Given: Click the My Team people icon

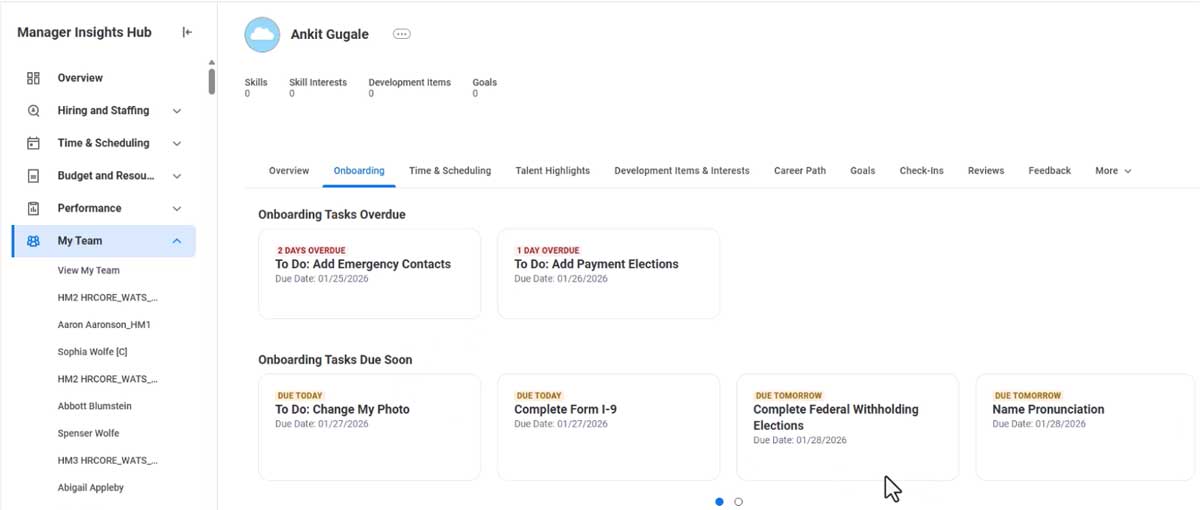Looking at the screenshot, I should (x=33, y=241).
